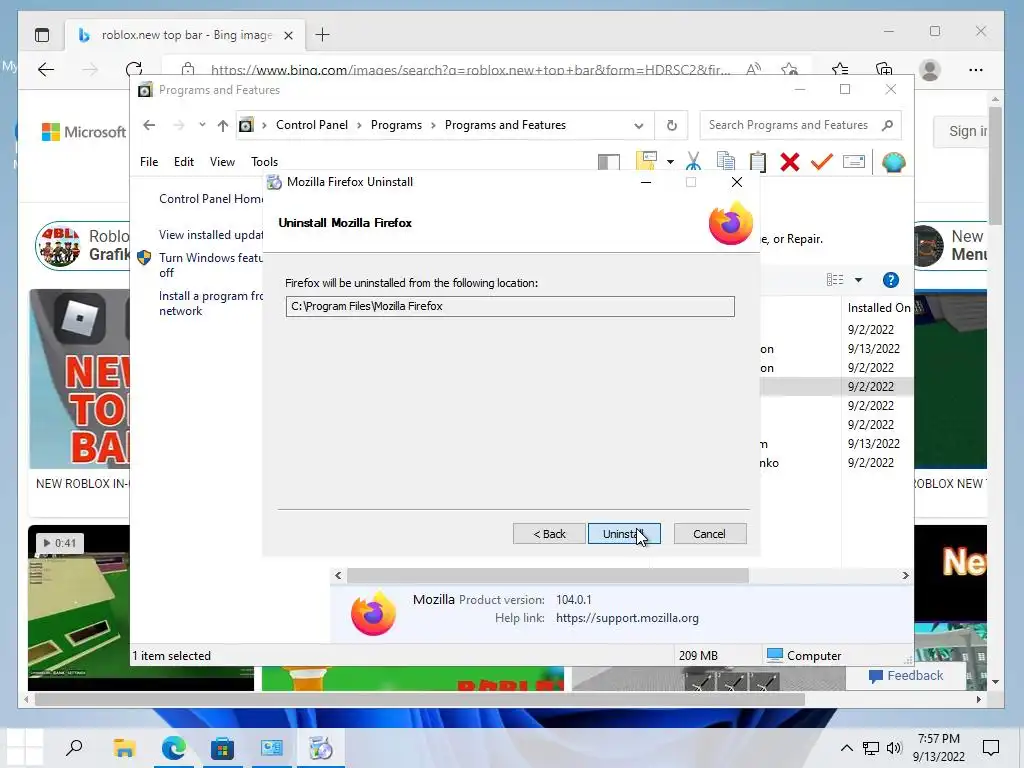Reload the Bing page in Edge

click(x=134, y=69)
